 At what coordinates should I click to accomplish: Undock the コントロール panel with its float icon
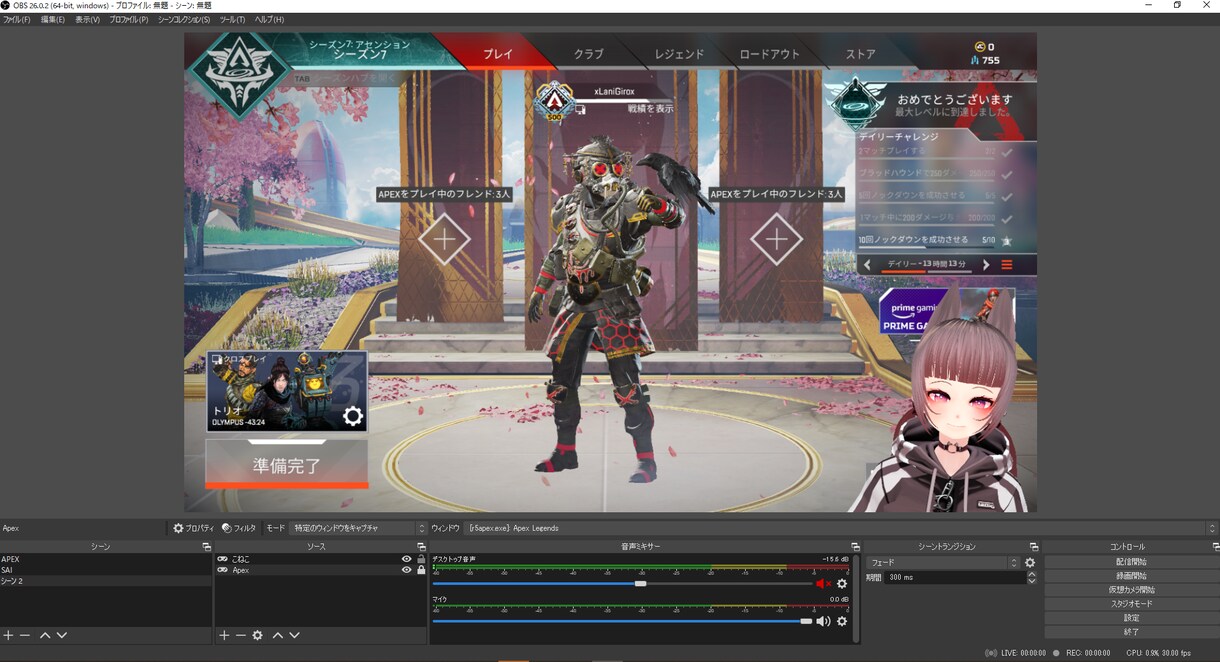[1215, 547]
